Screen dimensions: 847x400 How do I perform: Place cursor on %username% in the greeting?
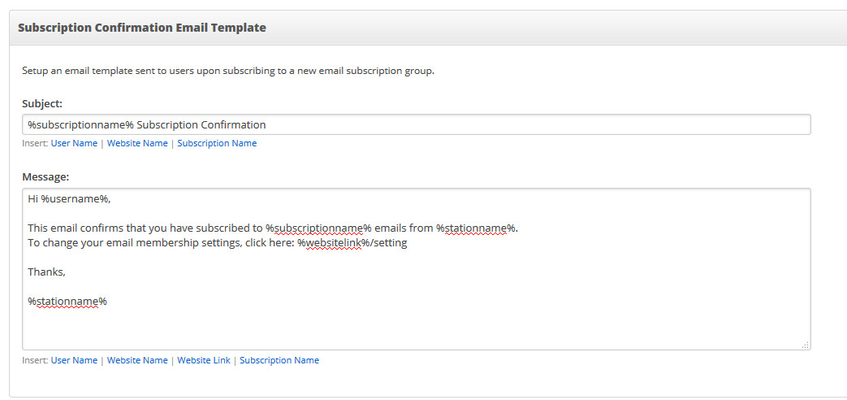coord(75,199)
